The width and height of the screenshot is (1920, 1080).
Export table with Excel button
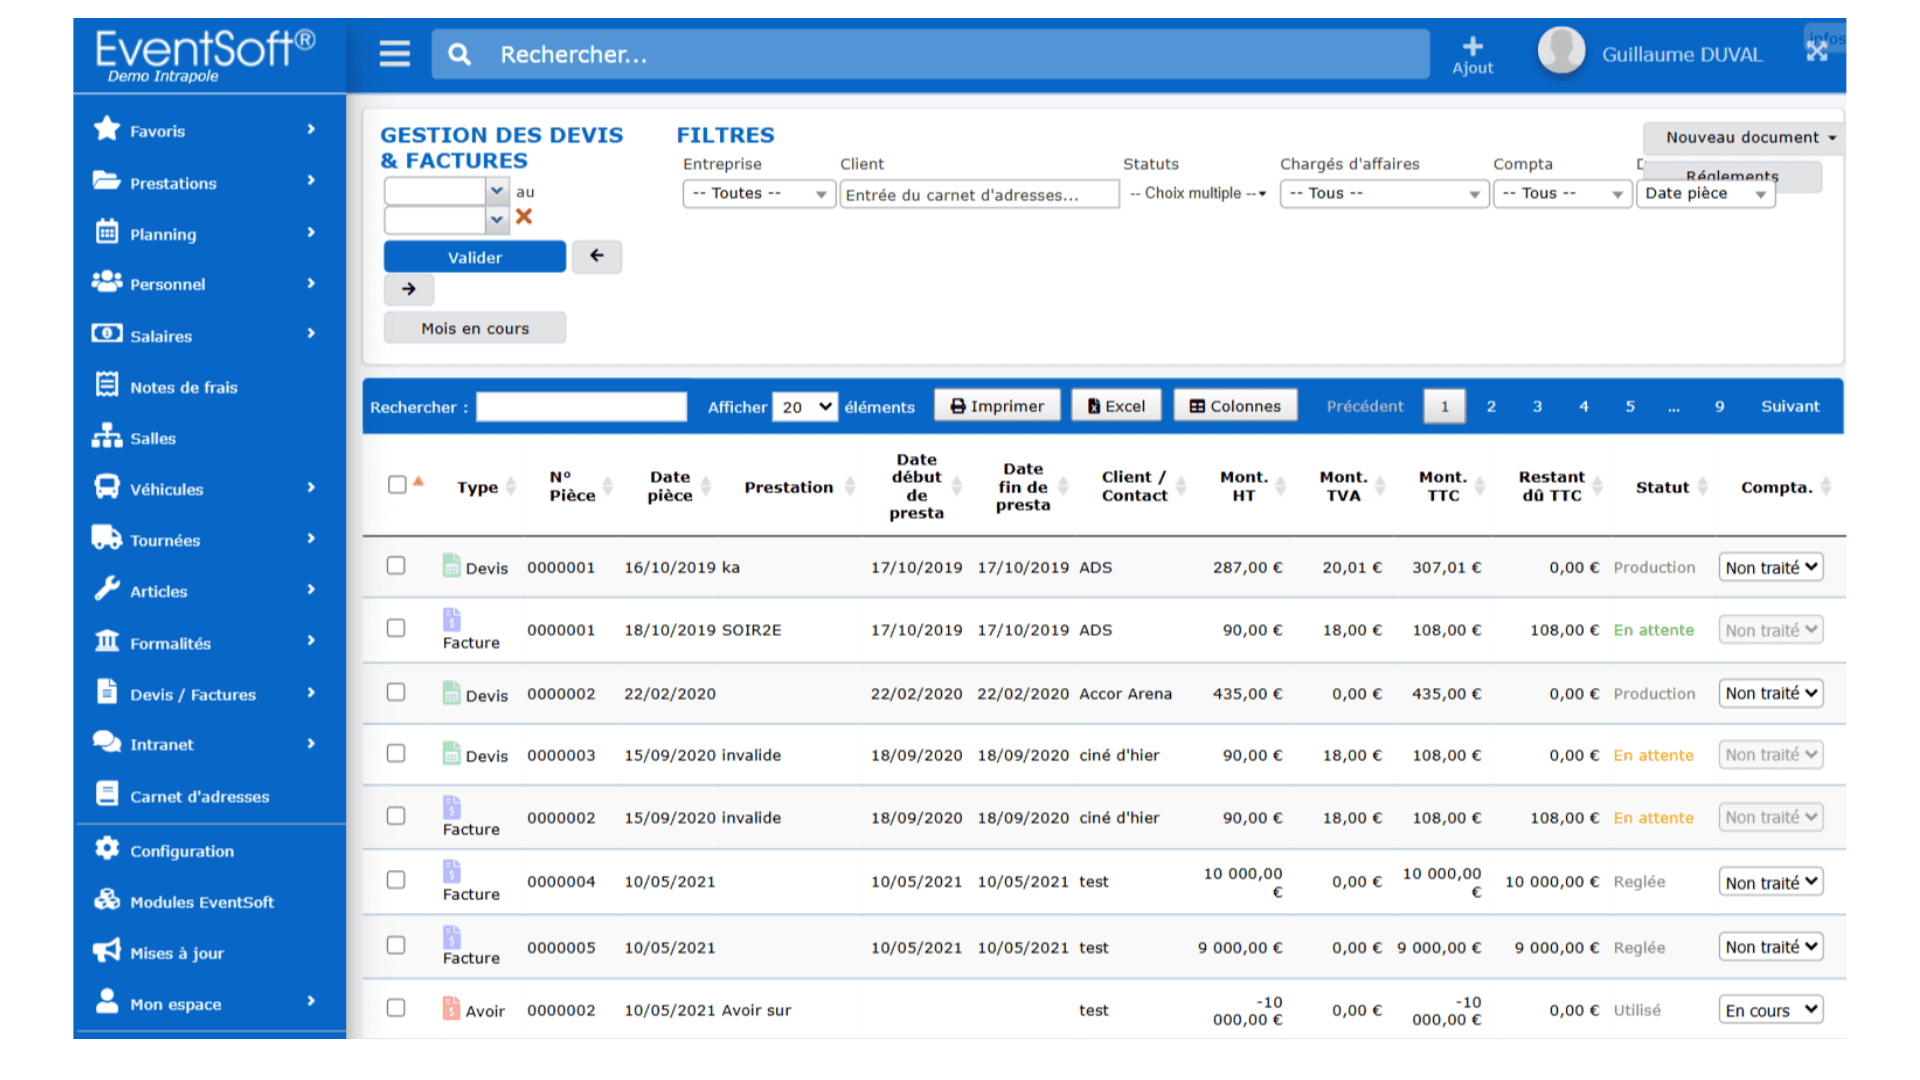(x=1116, y=406)
